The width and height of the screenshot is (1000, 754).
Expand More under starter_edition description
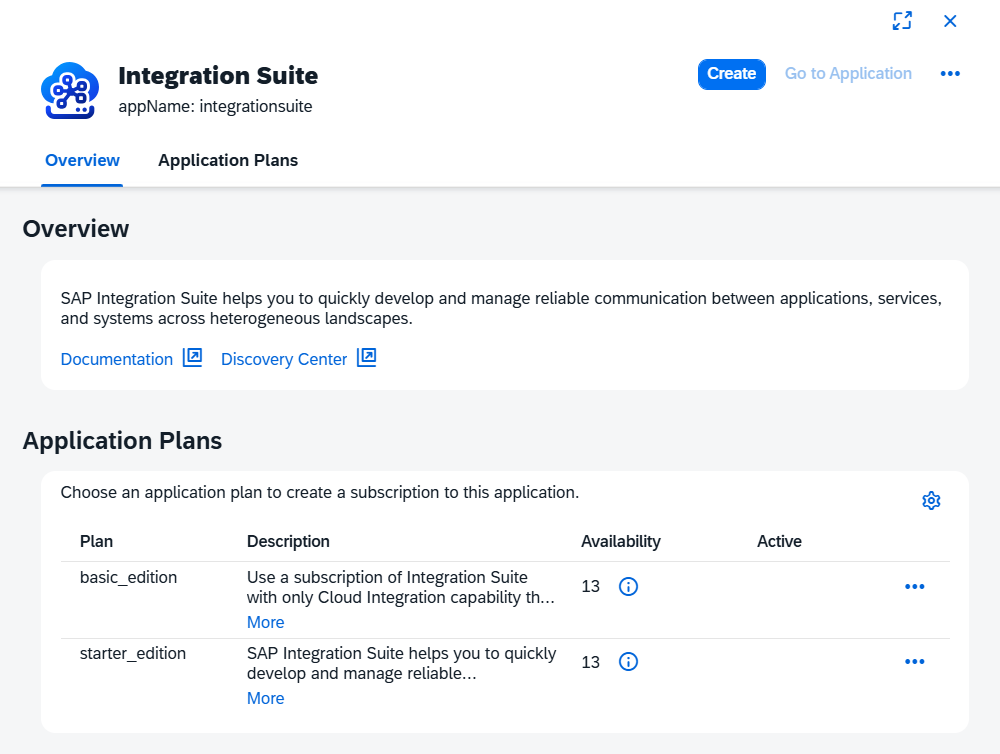coord(265,699)
